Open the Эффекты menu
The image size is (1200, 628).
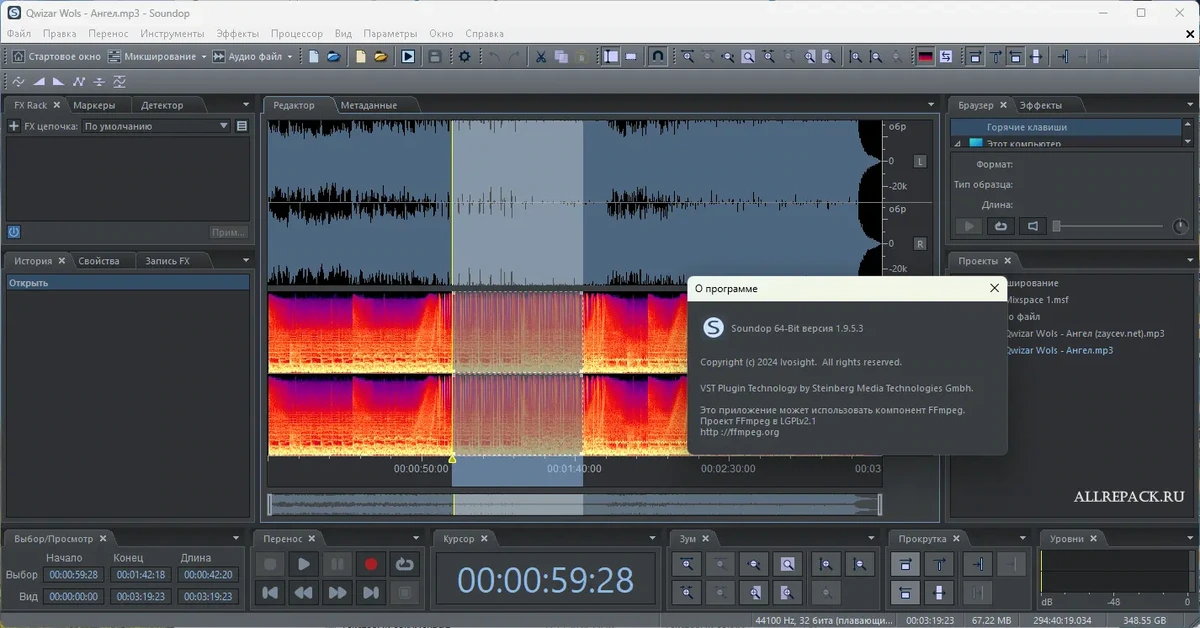click(x=237, y=33)
